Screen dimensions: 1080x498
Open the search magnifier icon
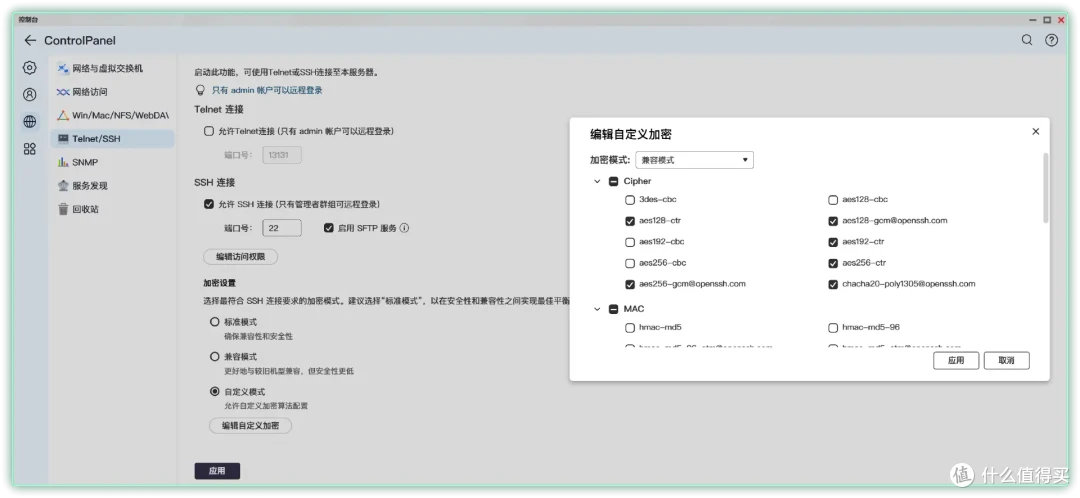click(x=1027, y=40)
